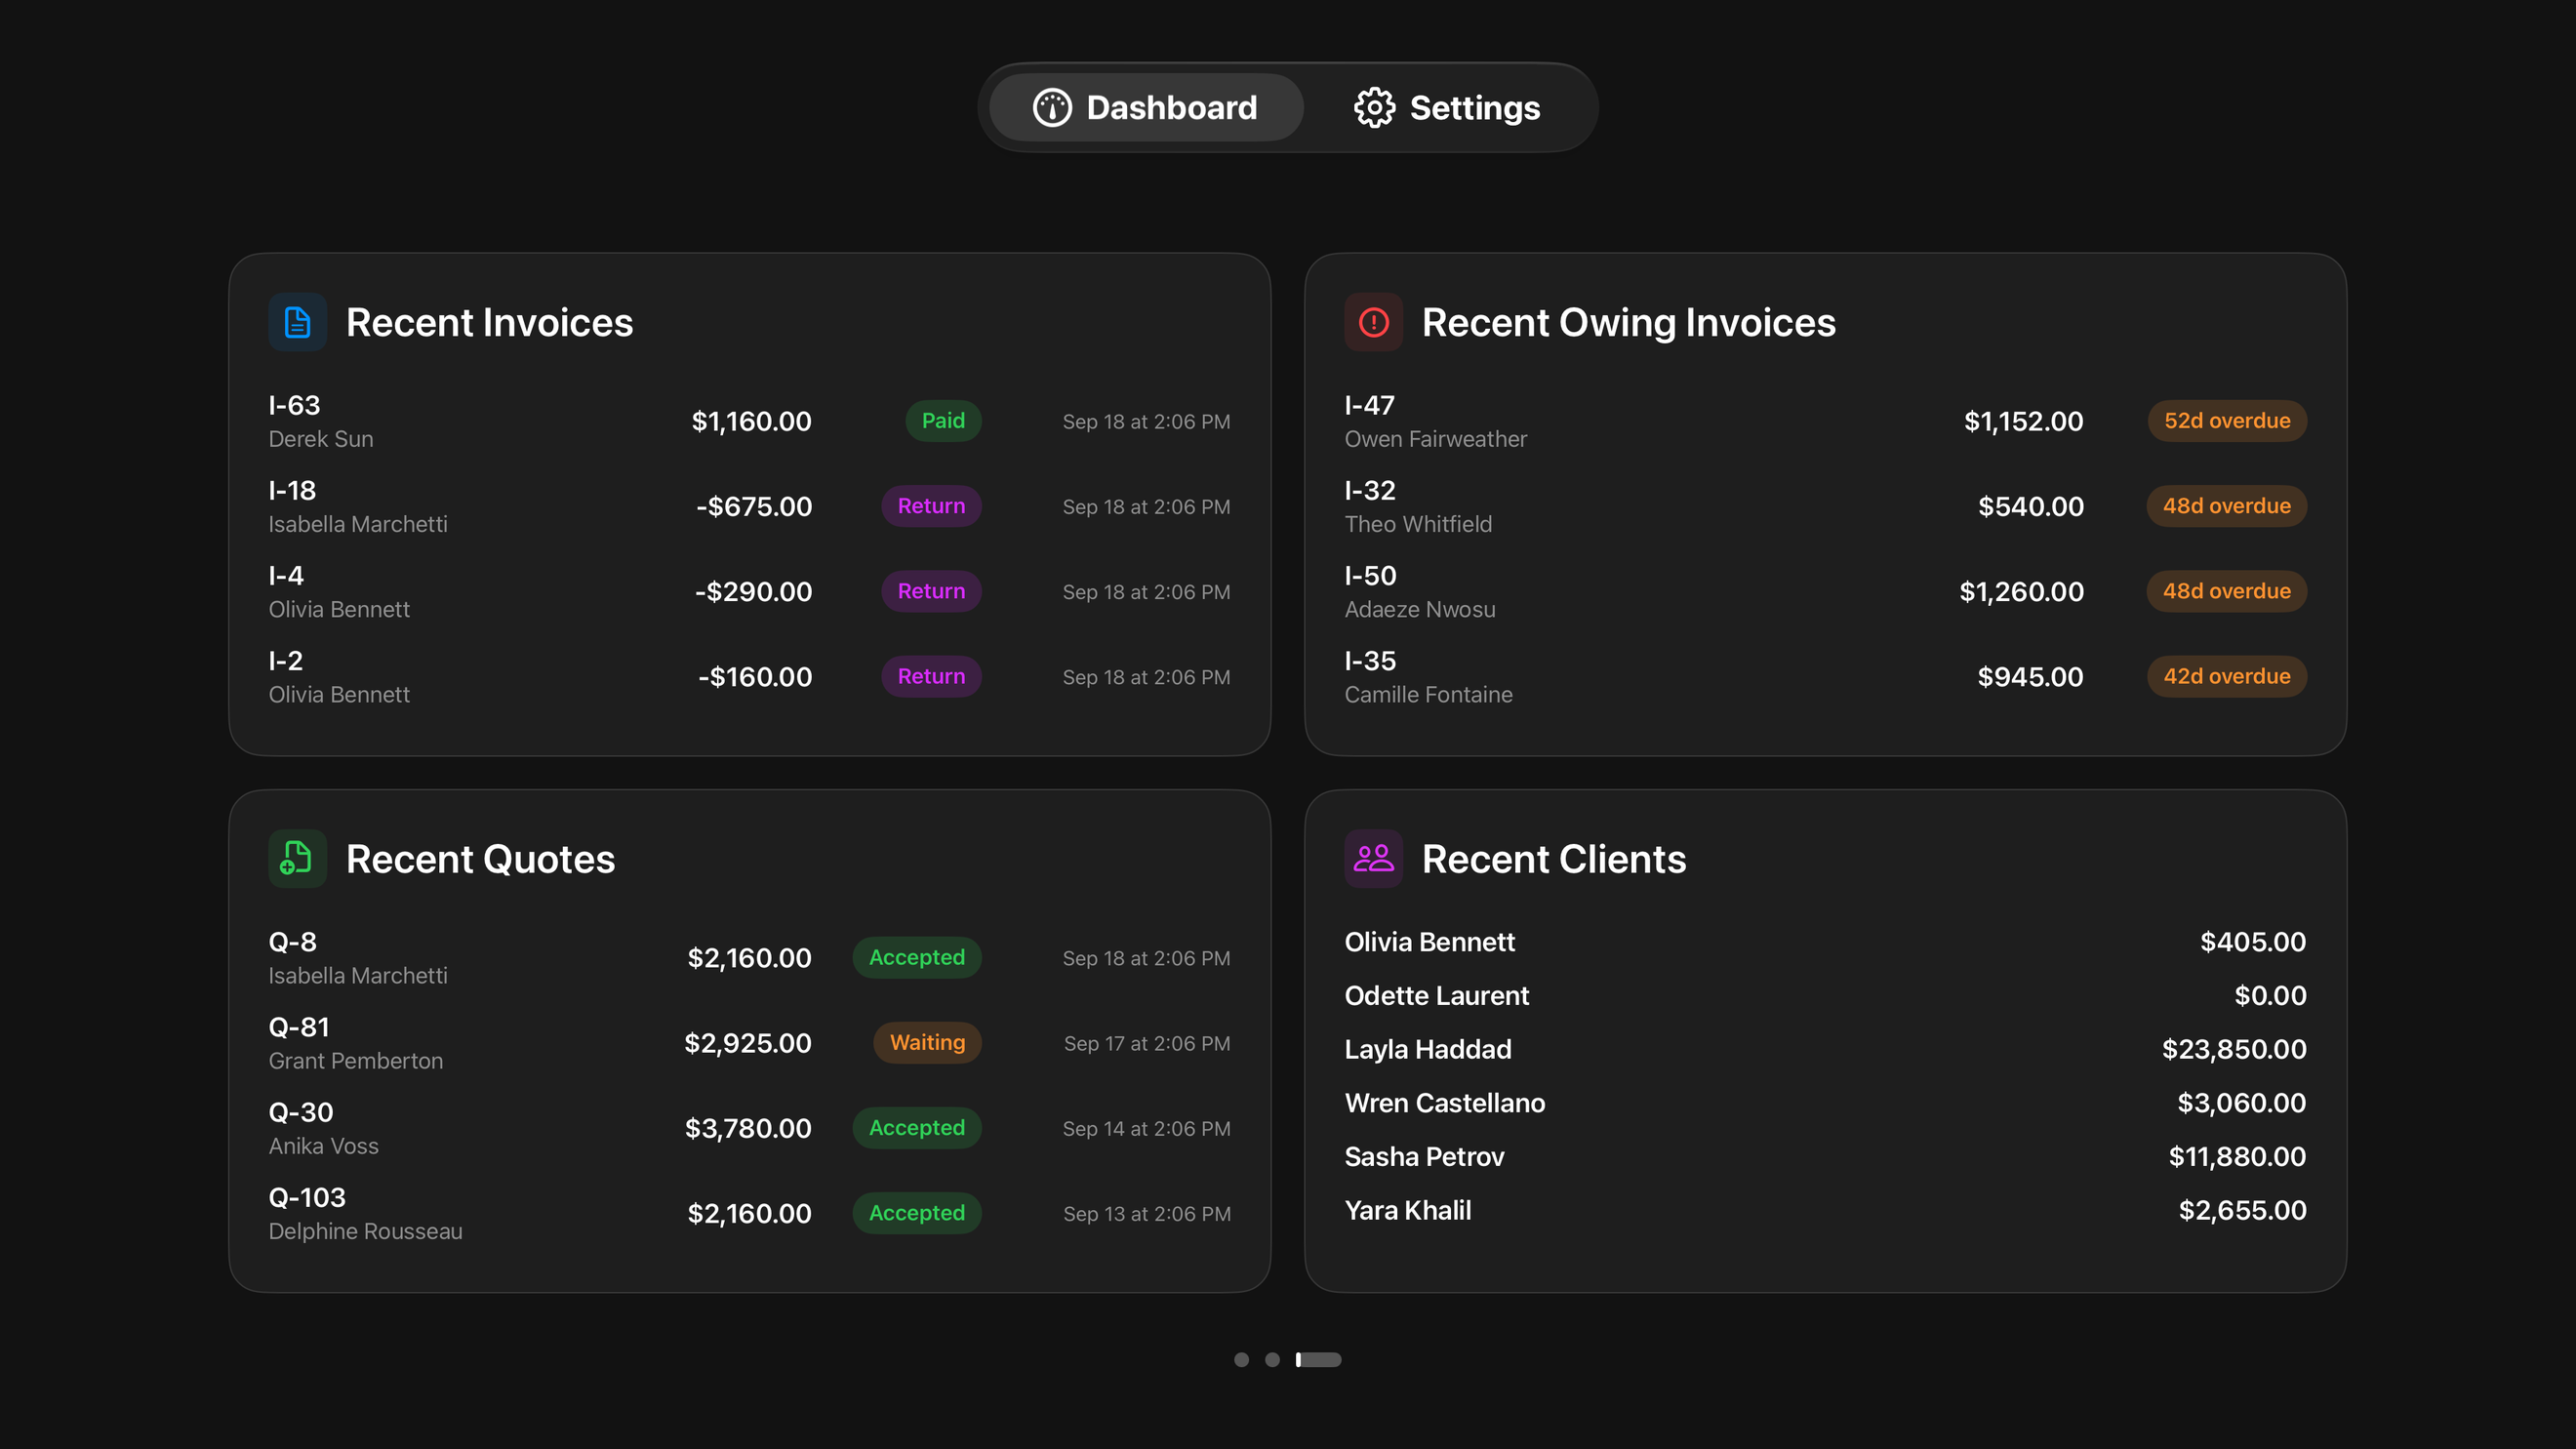The height and width of the screenshot is (1449, 2576).
Task: Click the 52d overdue badge
Action: [x=2227, y=421]
